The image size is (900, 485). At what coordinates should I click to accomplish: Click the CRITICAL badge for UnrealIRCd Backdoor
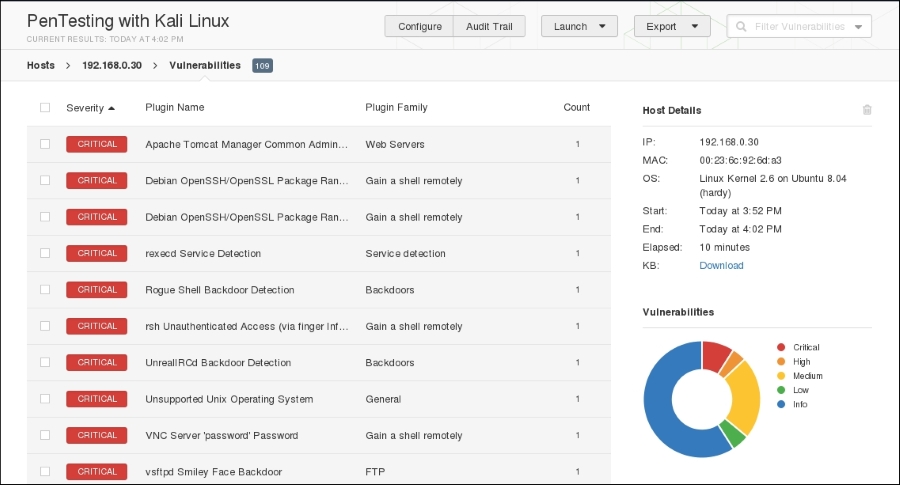point(97,363)
